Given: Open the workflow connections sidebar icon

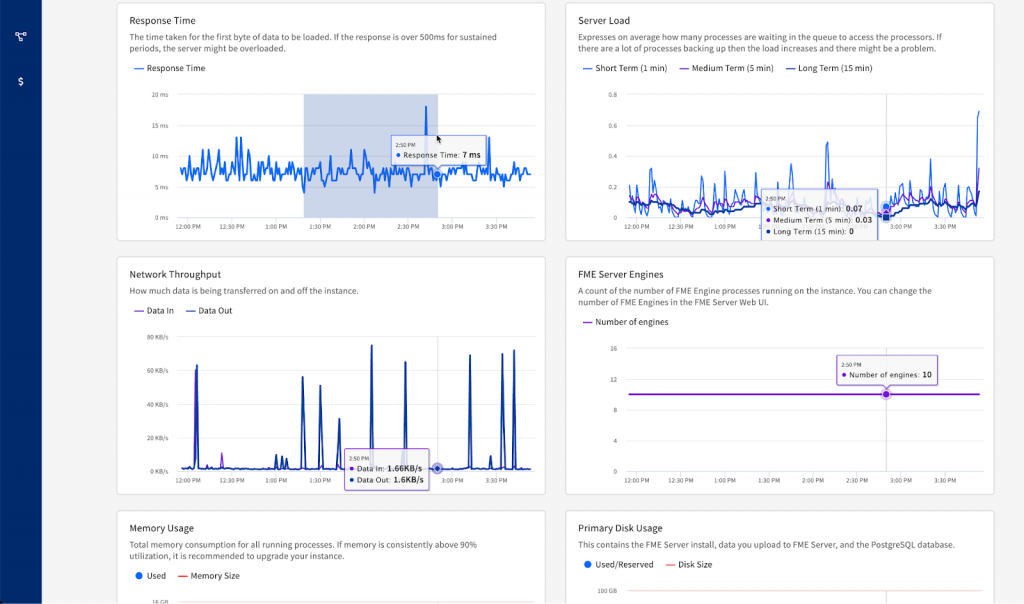Looking at the screenshot, I should (x=21, y=37).
